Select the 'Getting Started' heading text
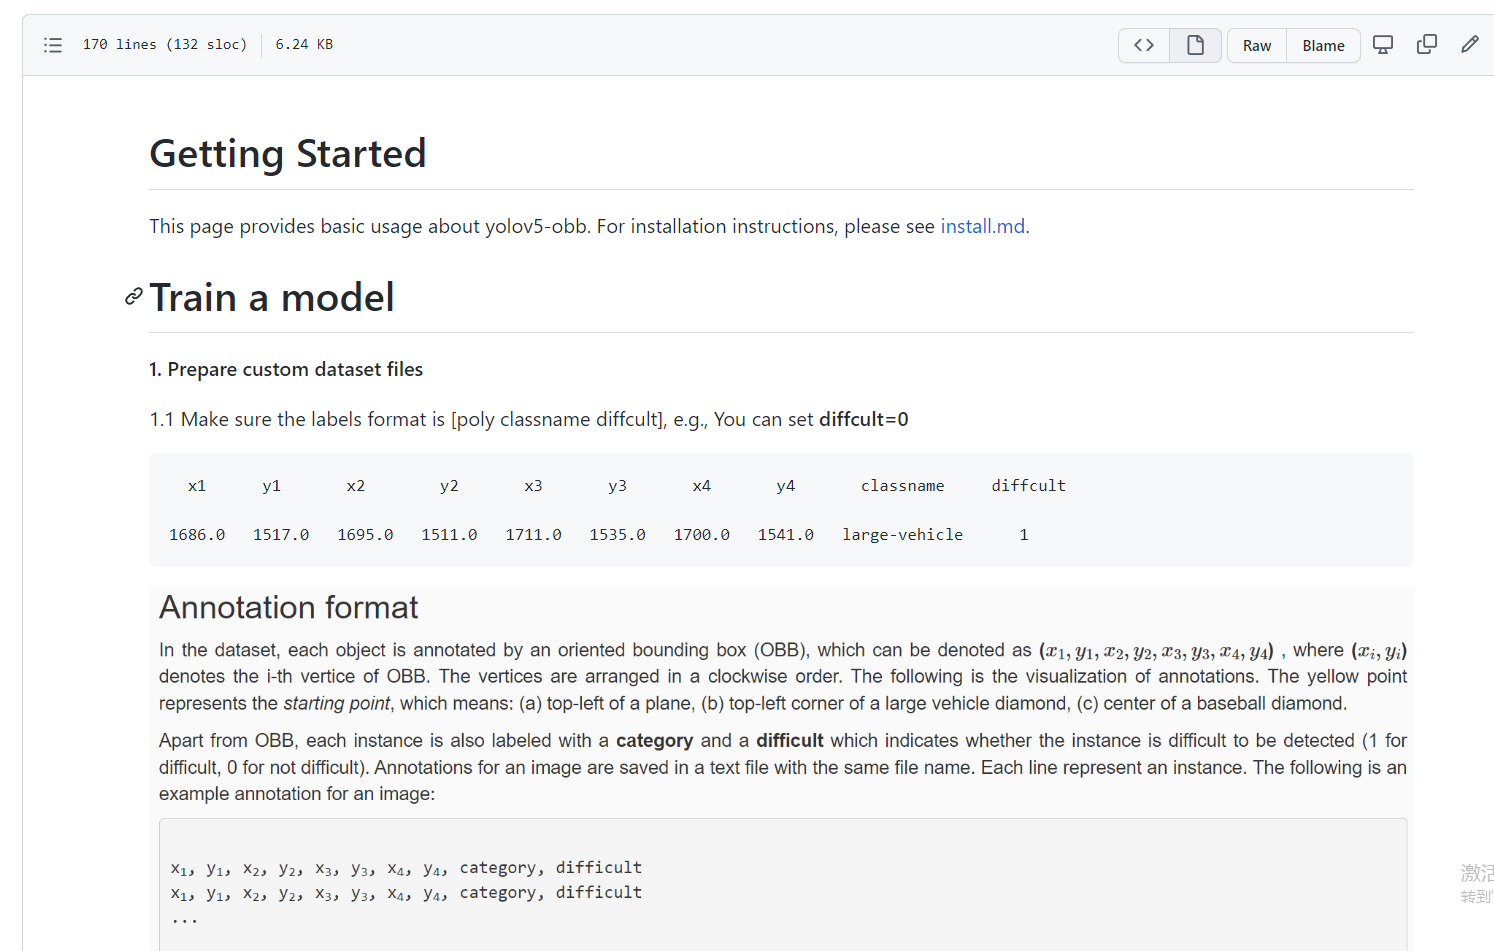Screen dimensions: 1494x951 point(287,153)
